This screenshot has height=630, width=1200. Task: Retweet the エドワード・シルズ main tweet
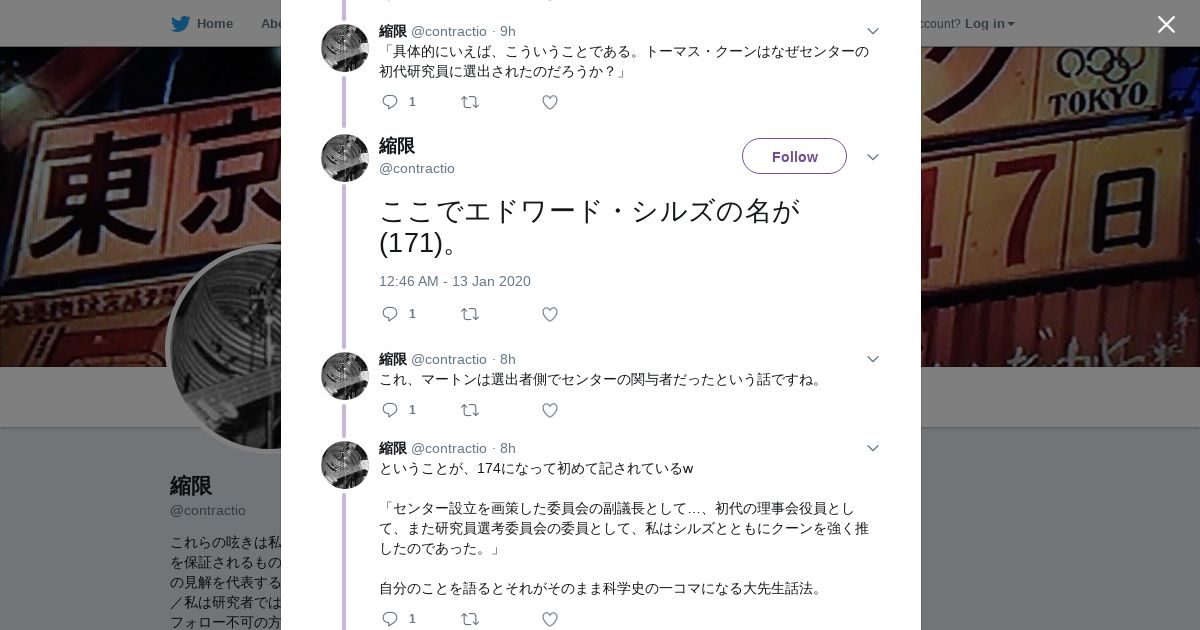click(x=469, y=314)
